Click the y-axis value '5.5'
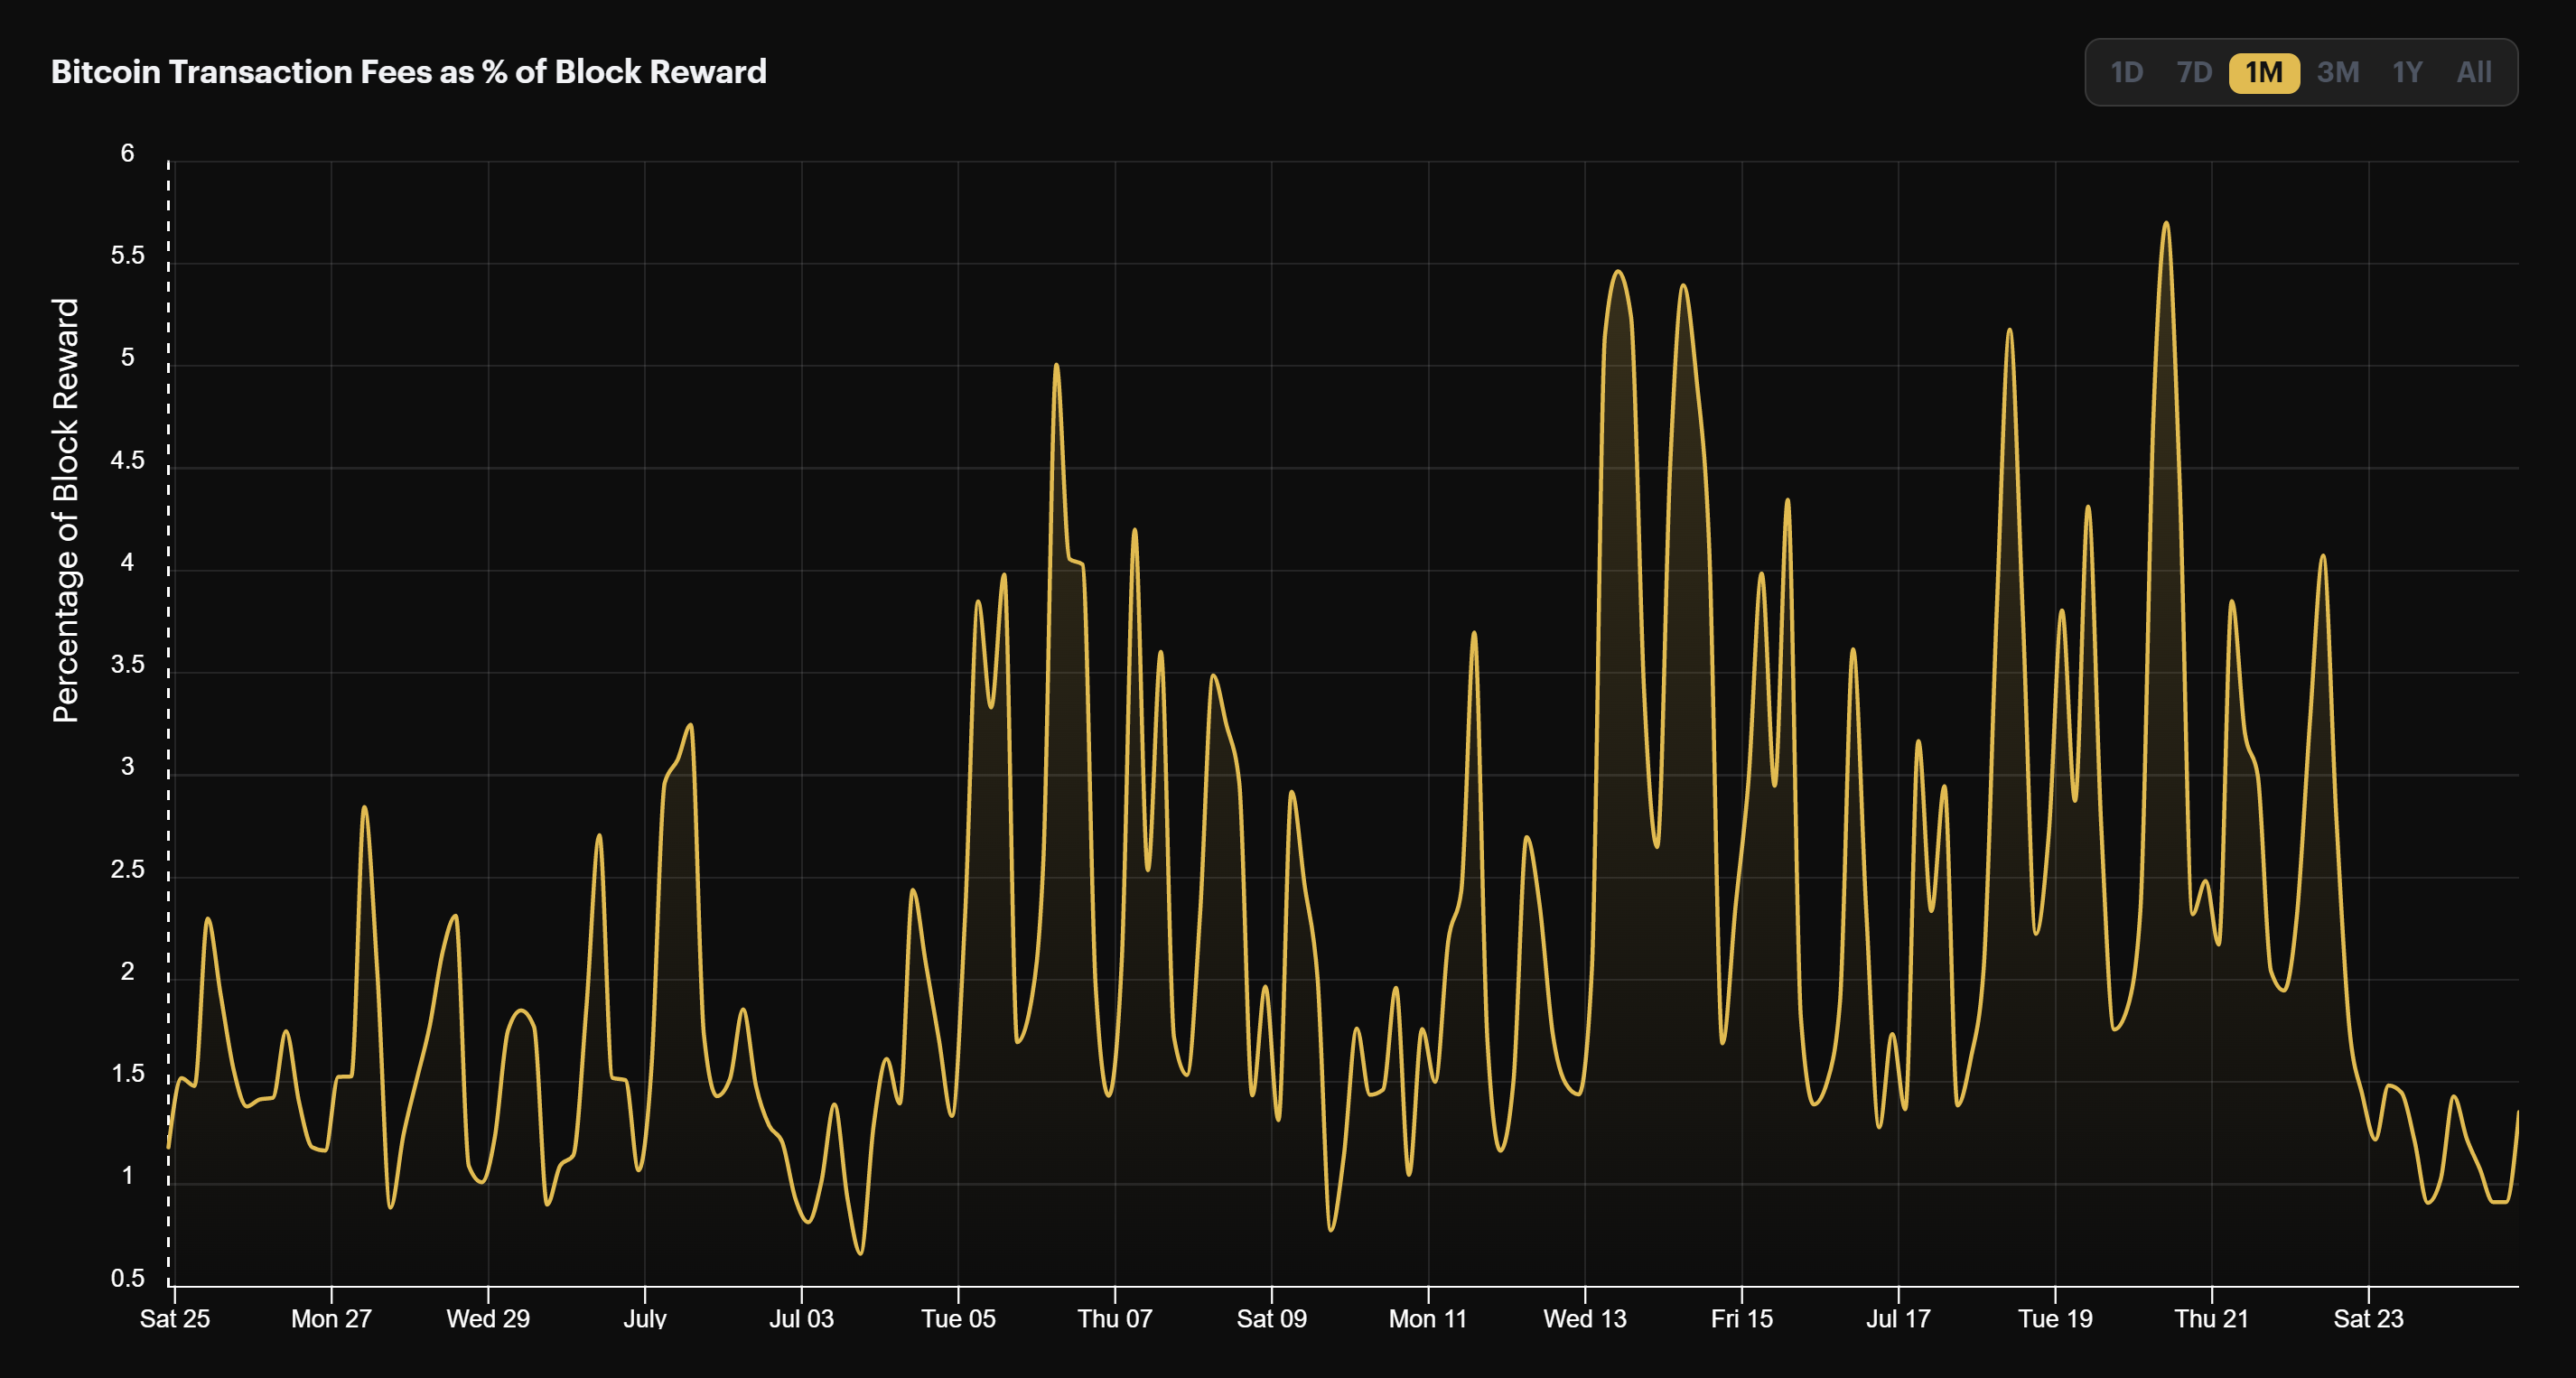 [x=127, y=255]
